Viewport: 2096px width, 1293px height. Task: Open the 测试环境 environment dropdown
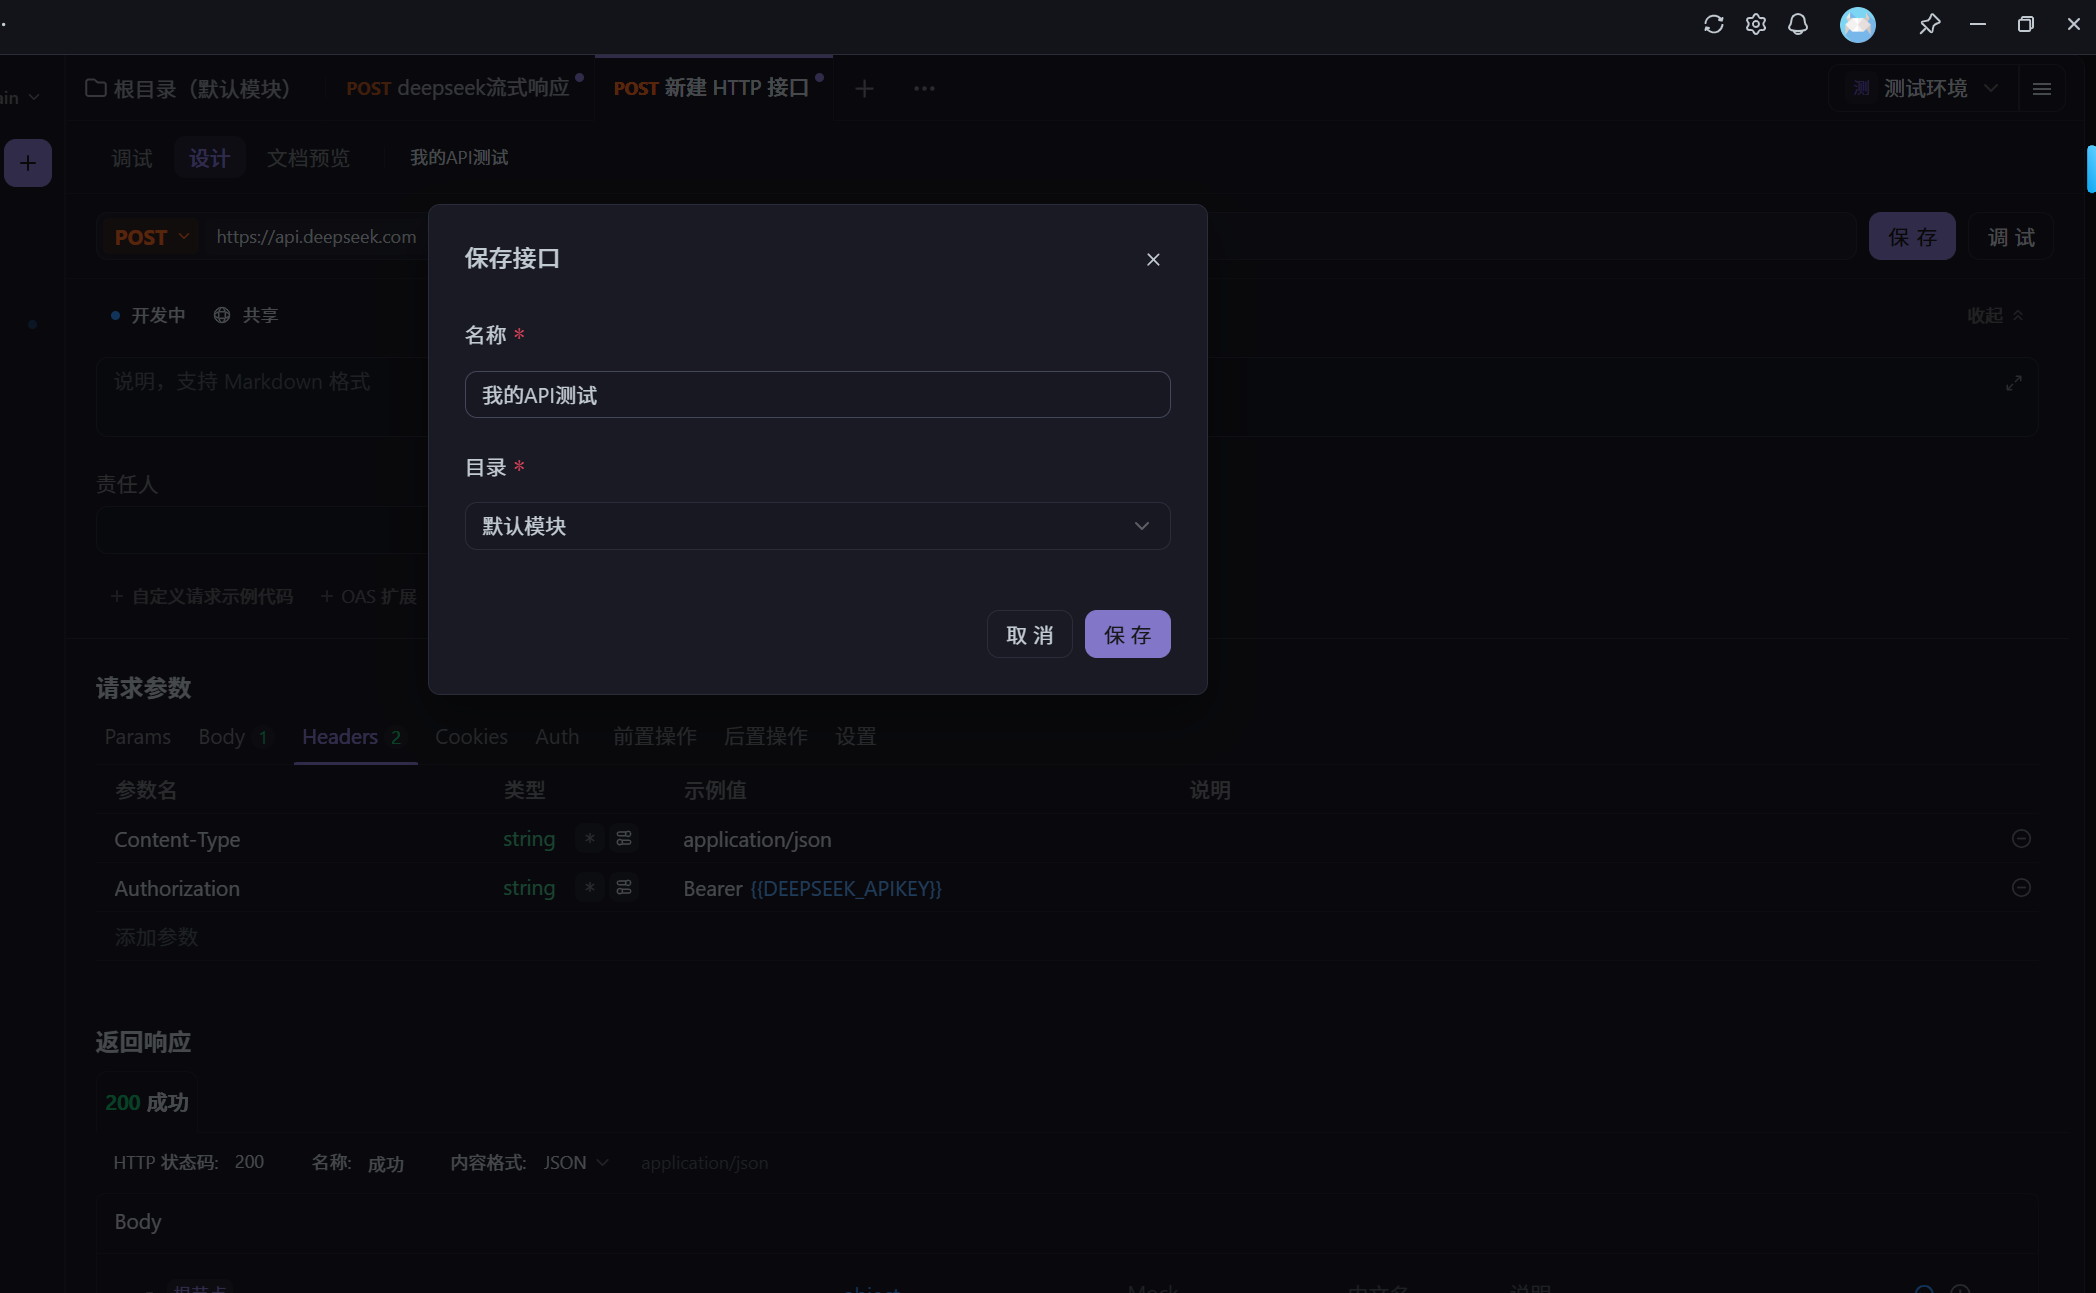1925,89
